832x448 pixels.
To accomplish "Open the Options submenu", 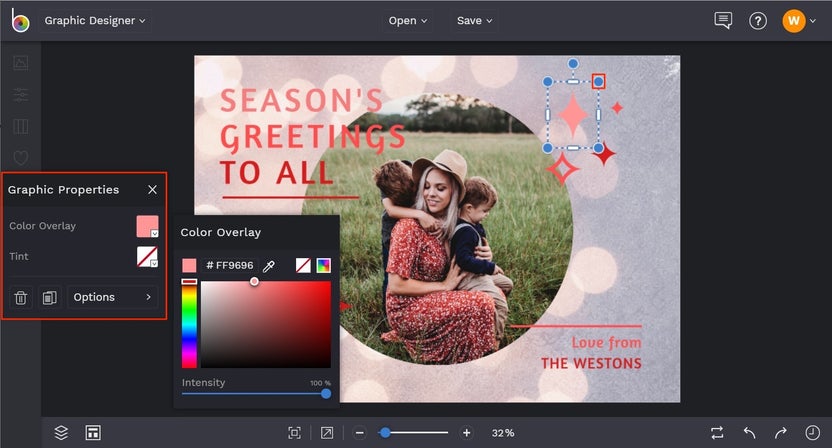I will pyautogui.click(x=112, y=297).
